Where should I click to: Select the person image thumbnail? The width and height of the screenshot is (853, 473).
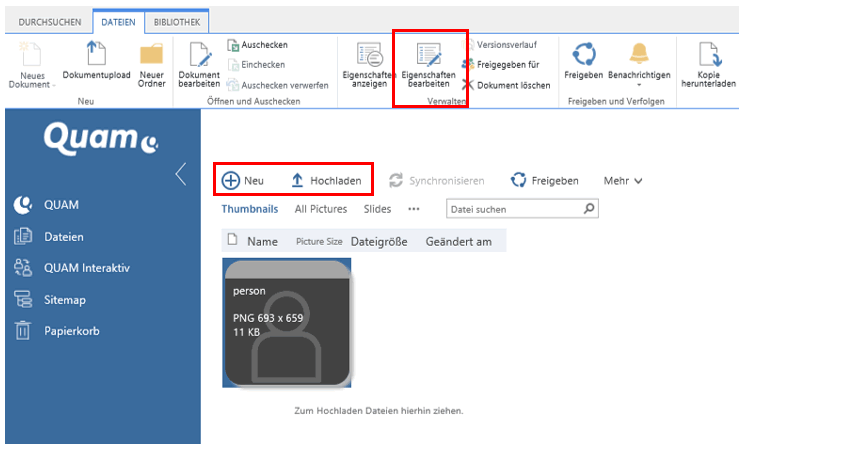[x=287, y=322]
